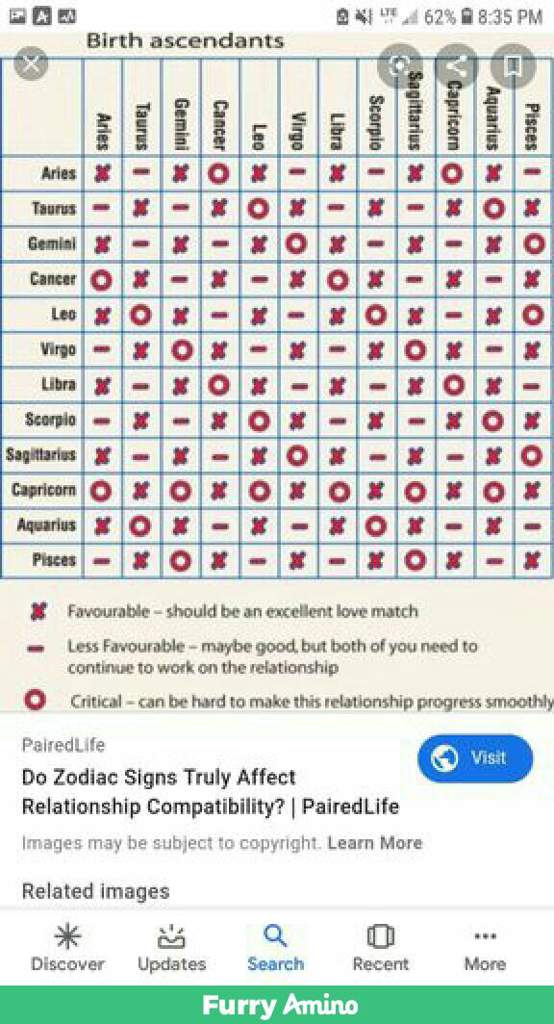The height and width of the screenshot is (1024, 554).
Task: Open the Learn More link
Action: [x=374, y=842]
